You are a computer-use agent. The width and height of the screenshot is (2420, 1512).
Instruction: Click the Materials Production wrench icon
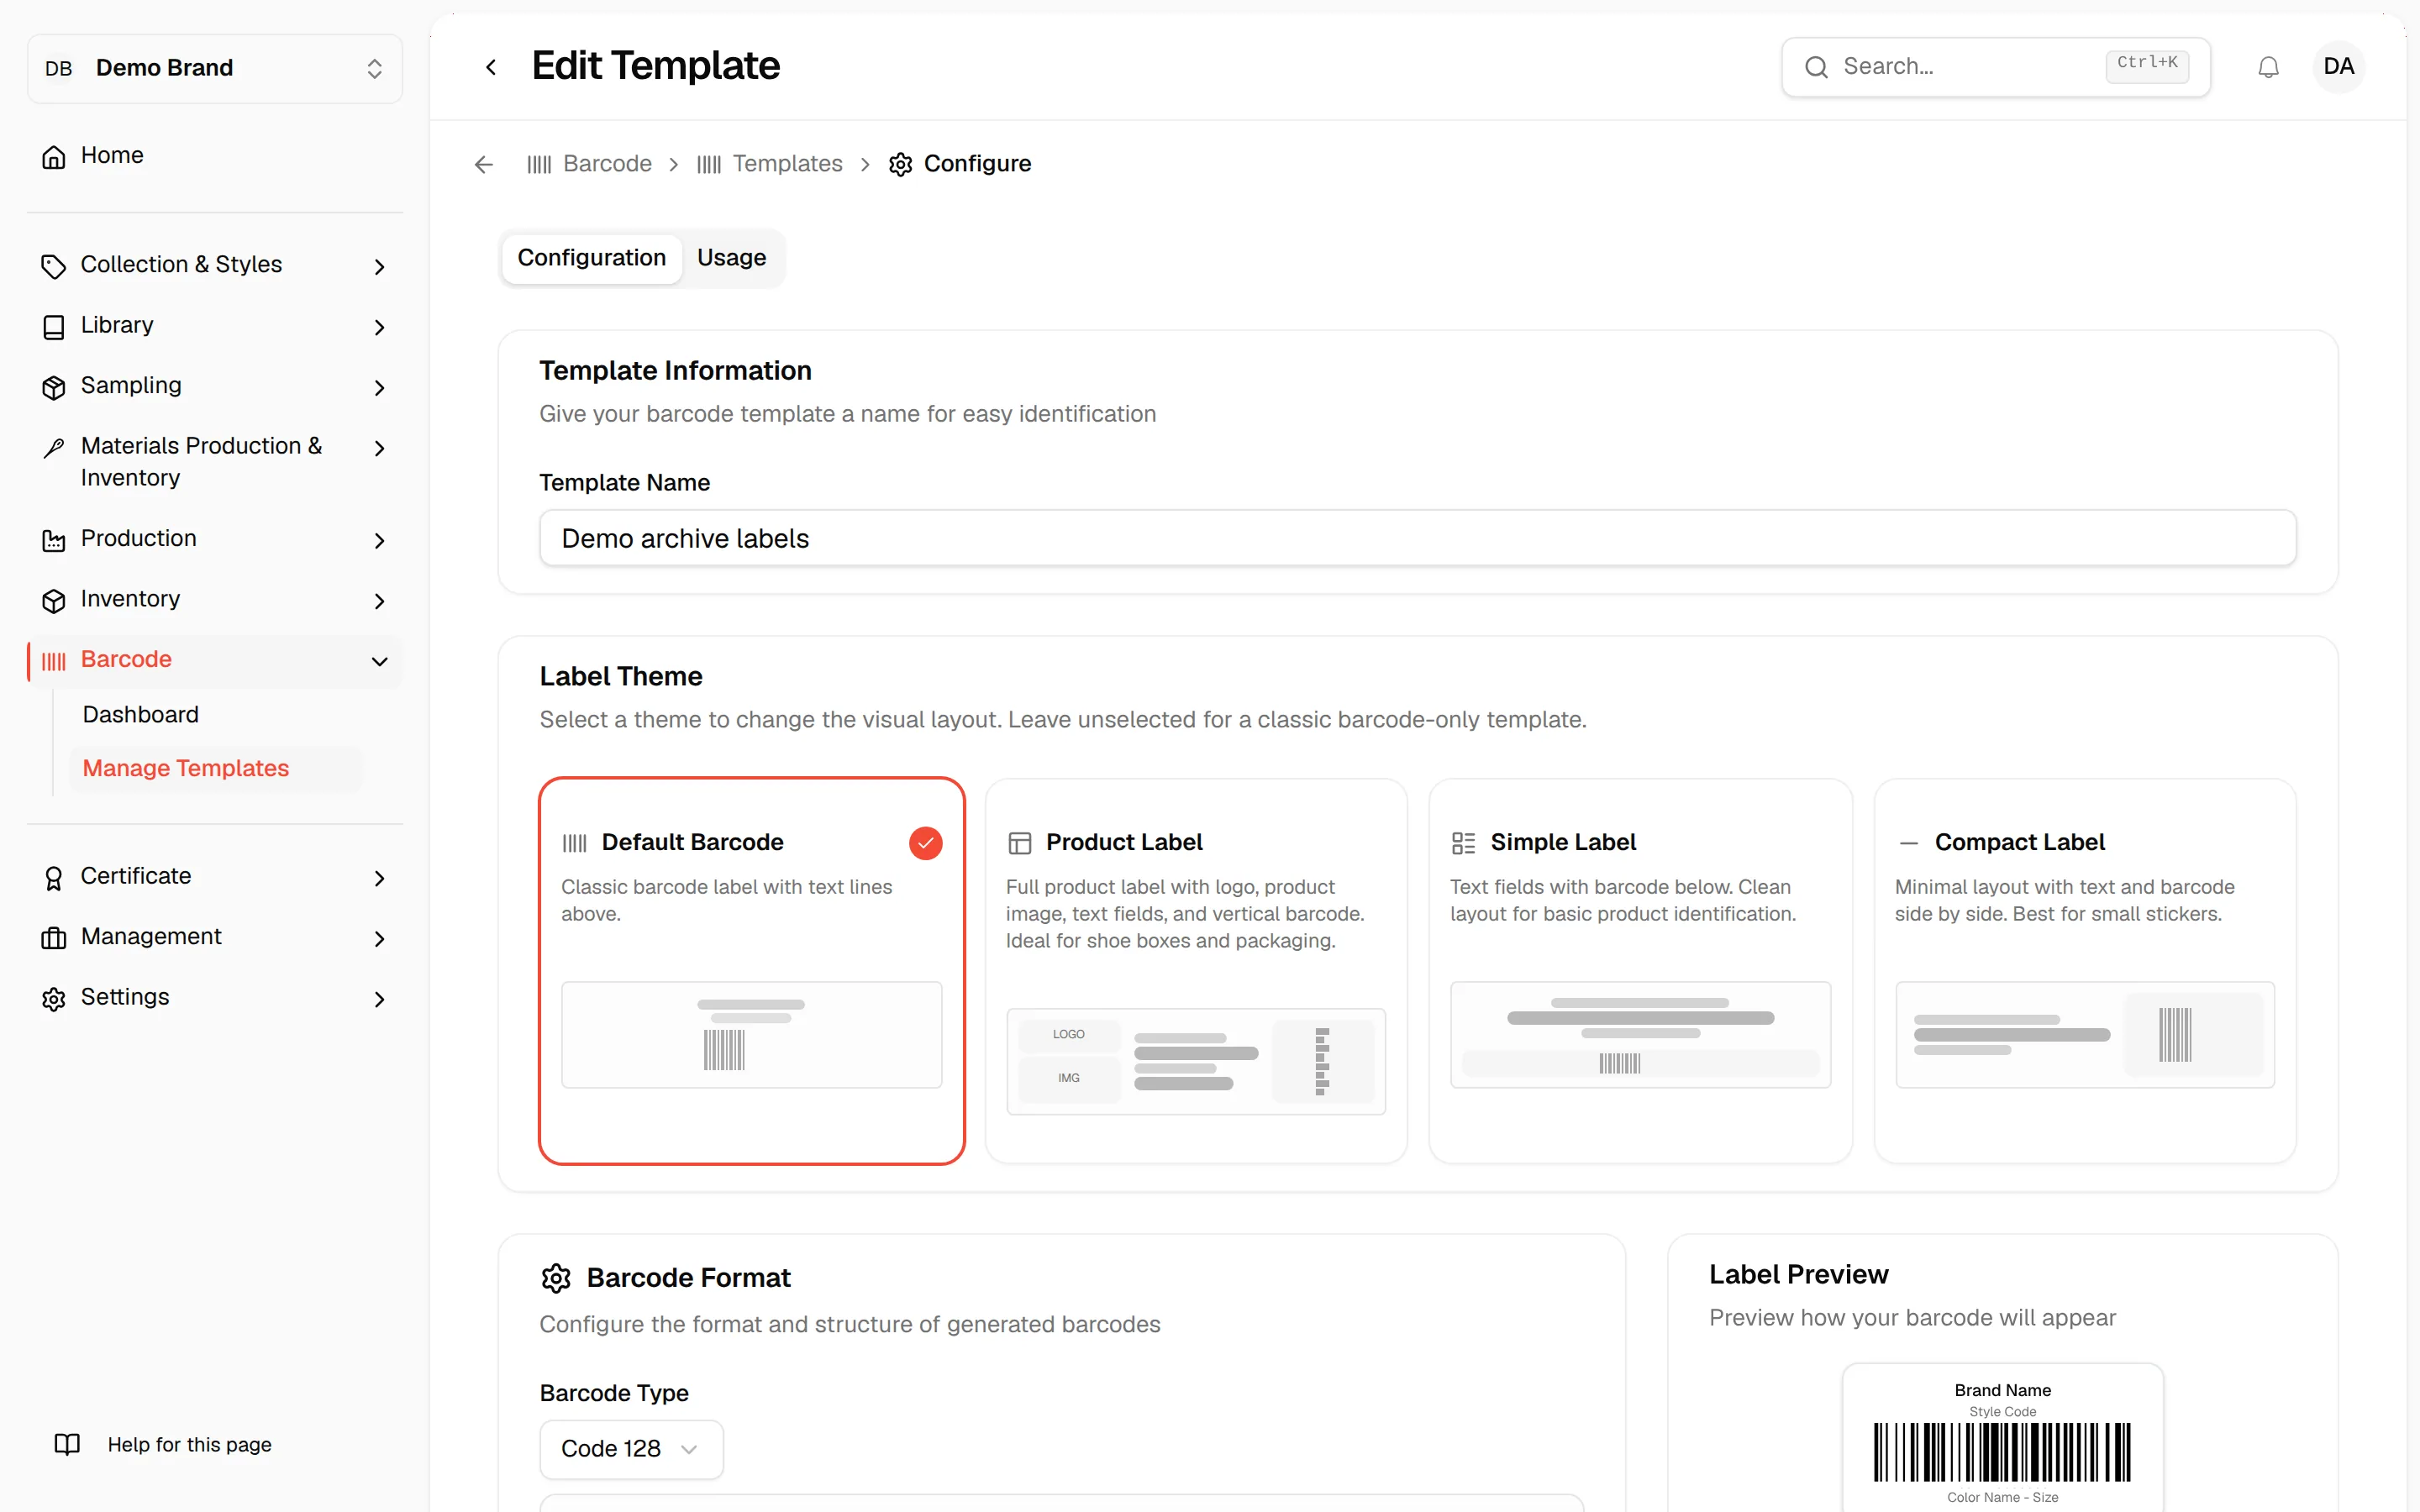(x=54, y=448)
